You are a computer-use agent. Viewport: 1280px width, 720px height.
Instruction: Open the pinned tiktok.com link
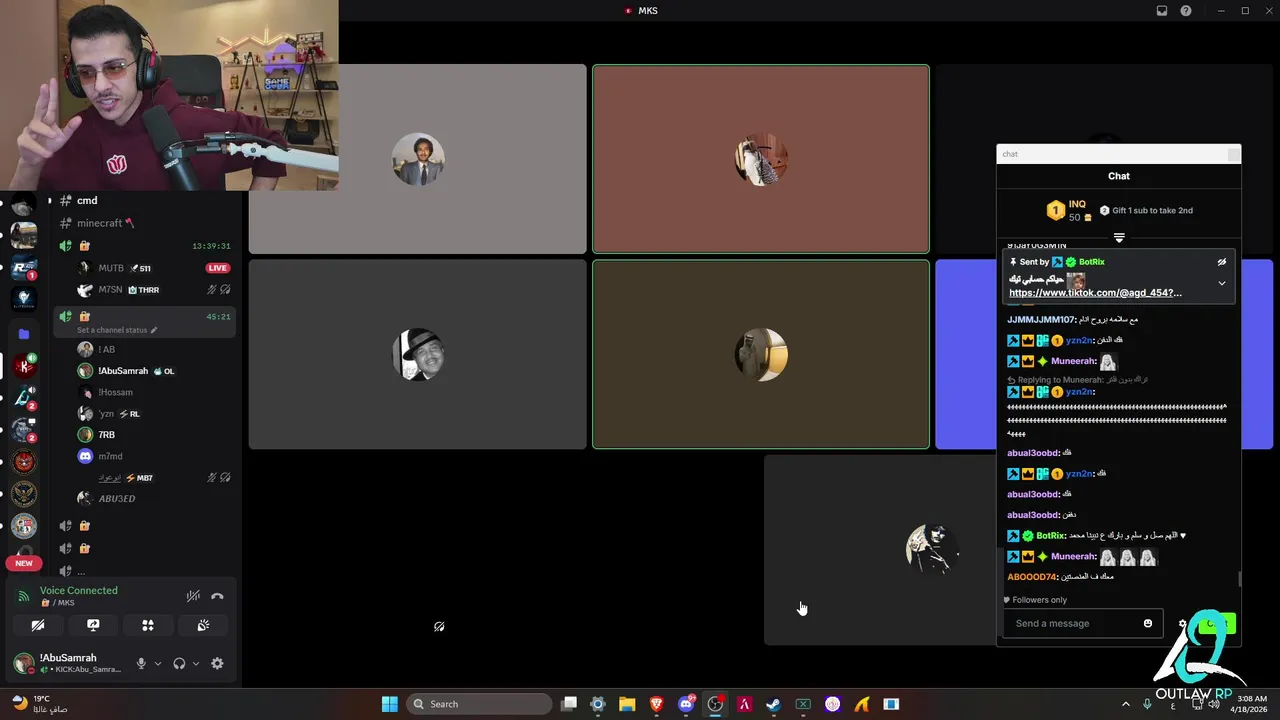tap(1095, 293)
